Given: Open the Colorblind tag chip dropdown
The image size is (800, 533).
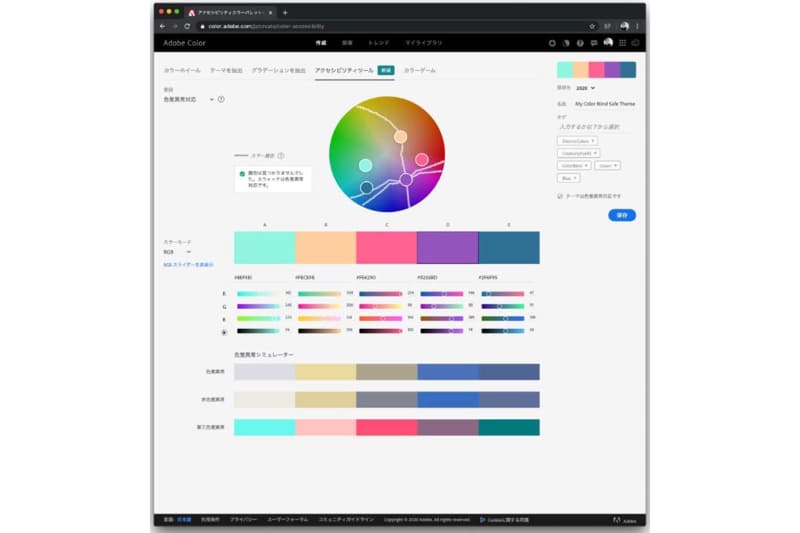Looking at the screenshot, I should [x=574, y=166].
